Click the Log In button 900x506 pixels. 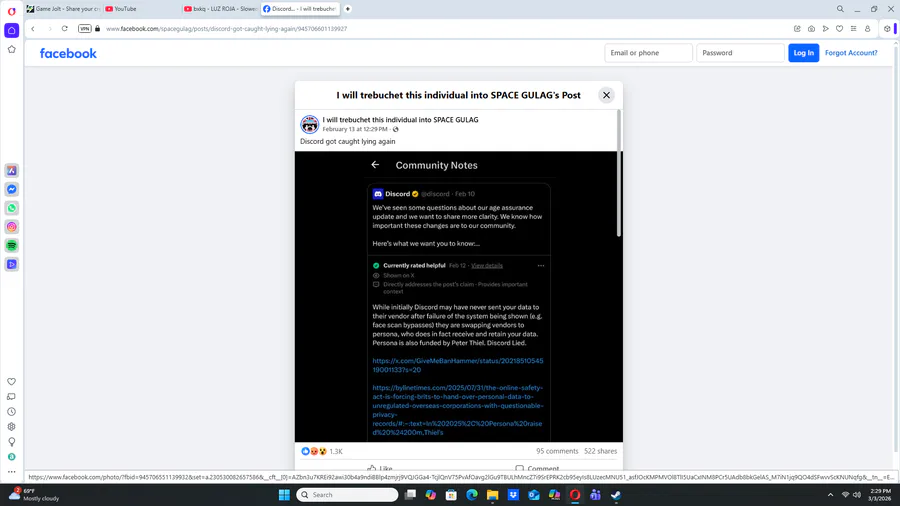[x=803, y=53]
